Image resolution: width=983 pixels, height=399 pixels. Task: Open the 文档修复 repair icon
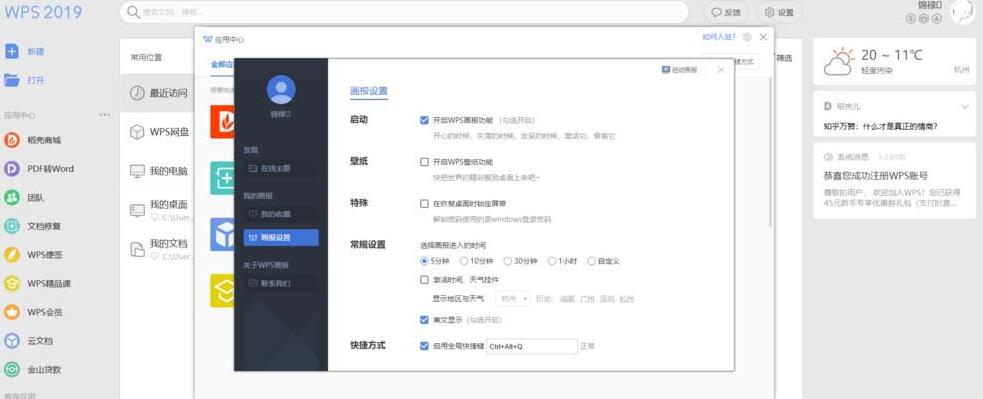pyautogui.click(x=12, y=226)
